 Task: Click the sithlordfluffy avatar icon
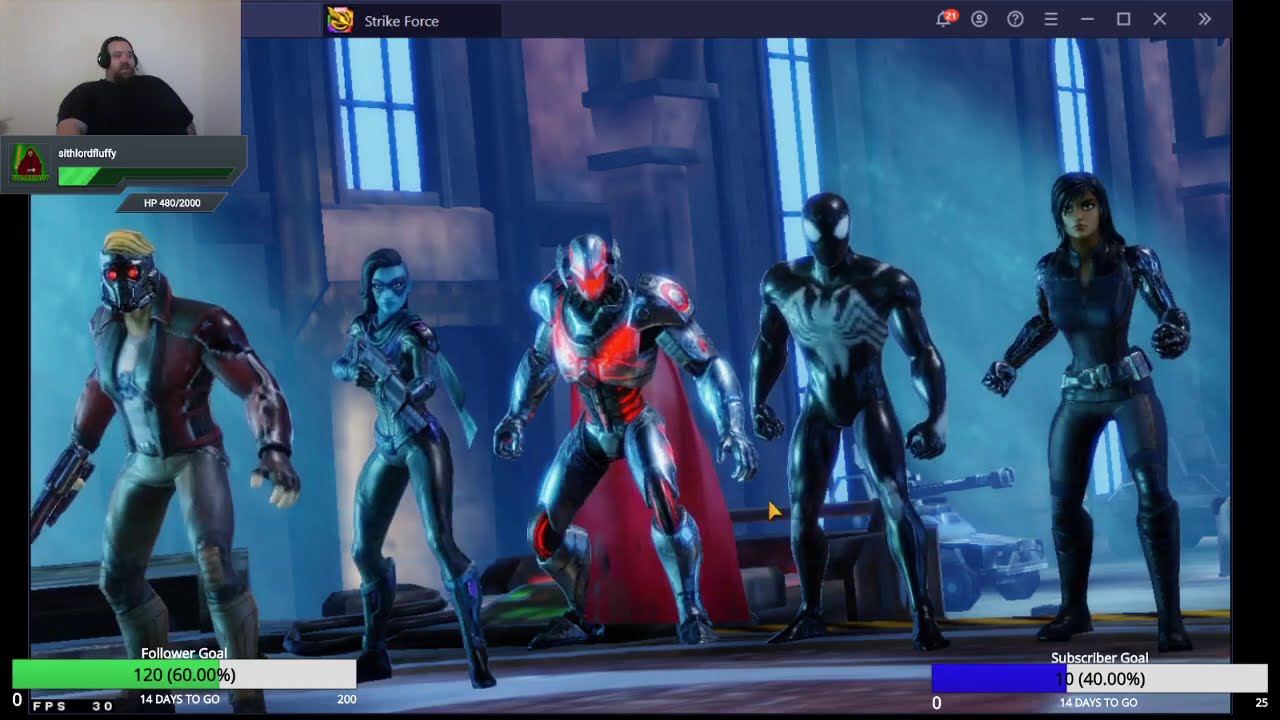click(30, 163)
